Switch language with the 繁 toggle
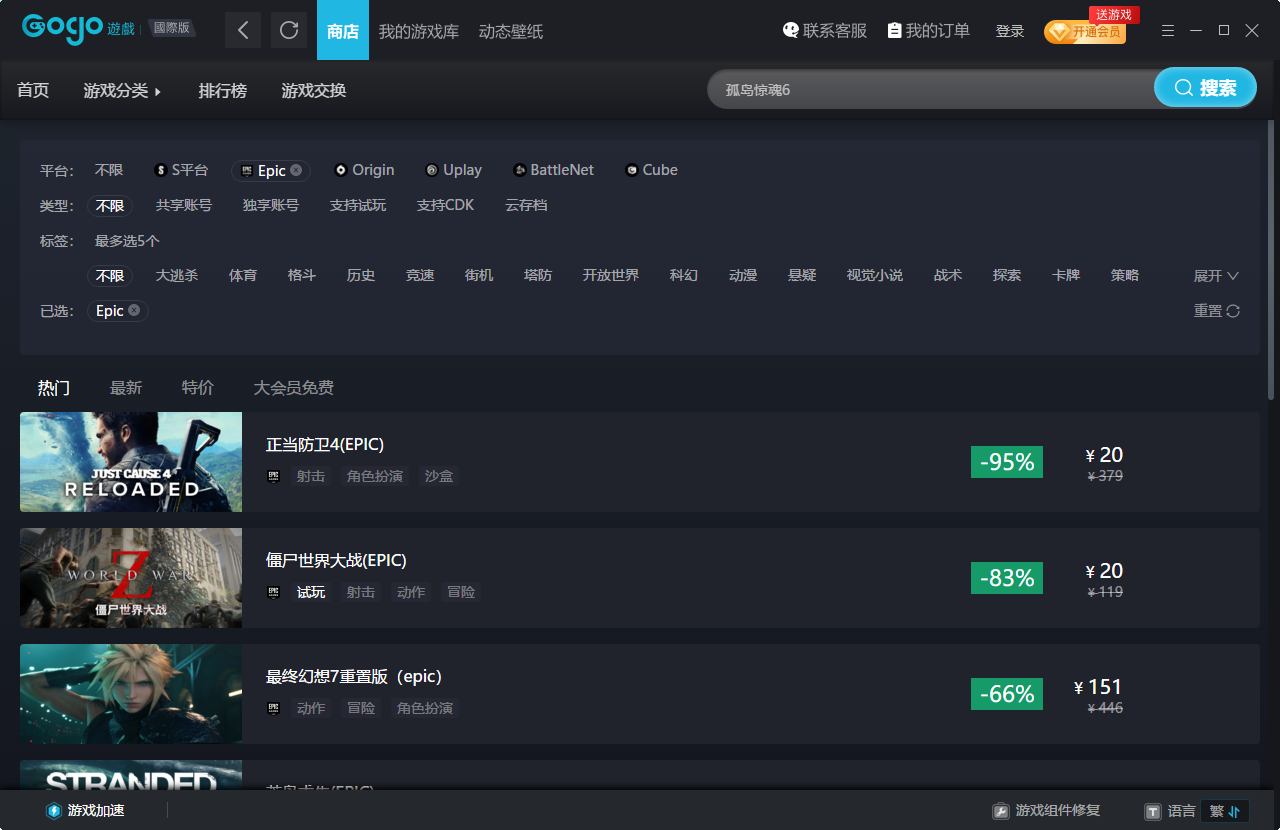 [x=1225, y=811]
